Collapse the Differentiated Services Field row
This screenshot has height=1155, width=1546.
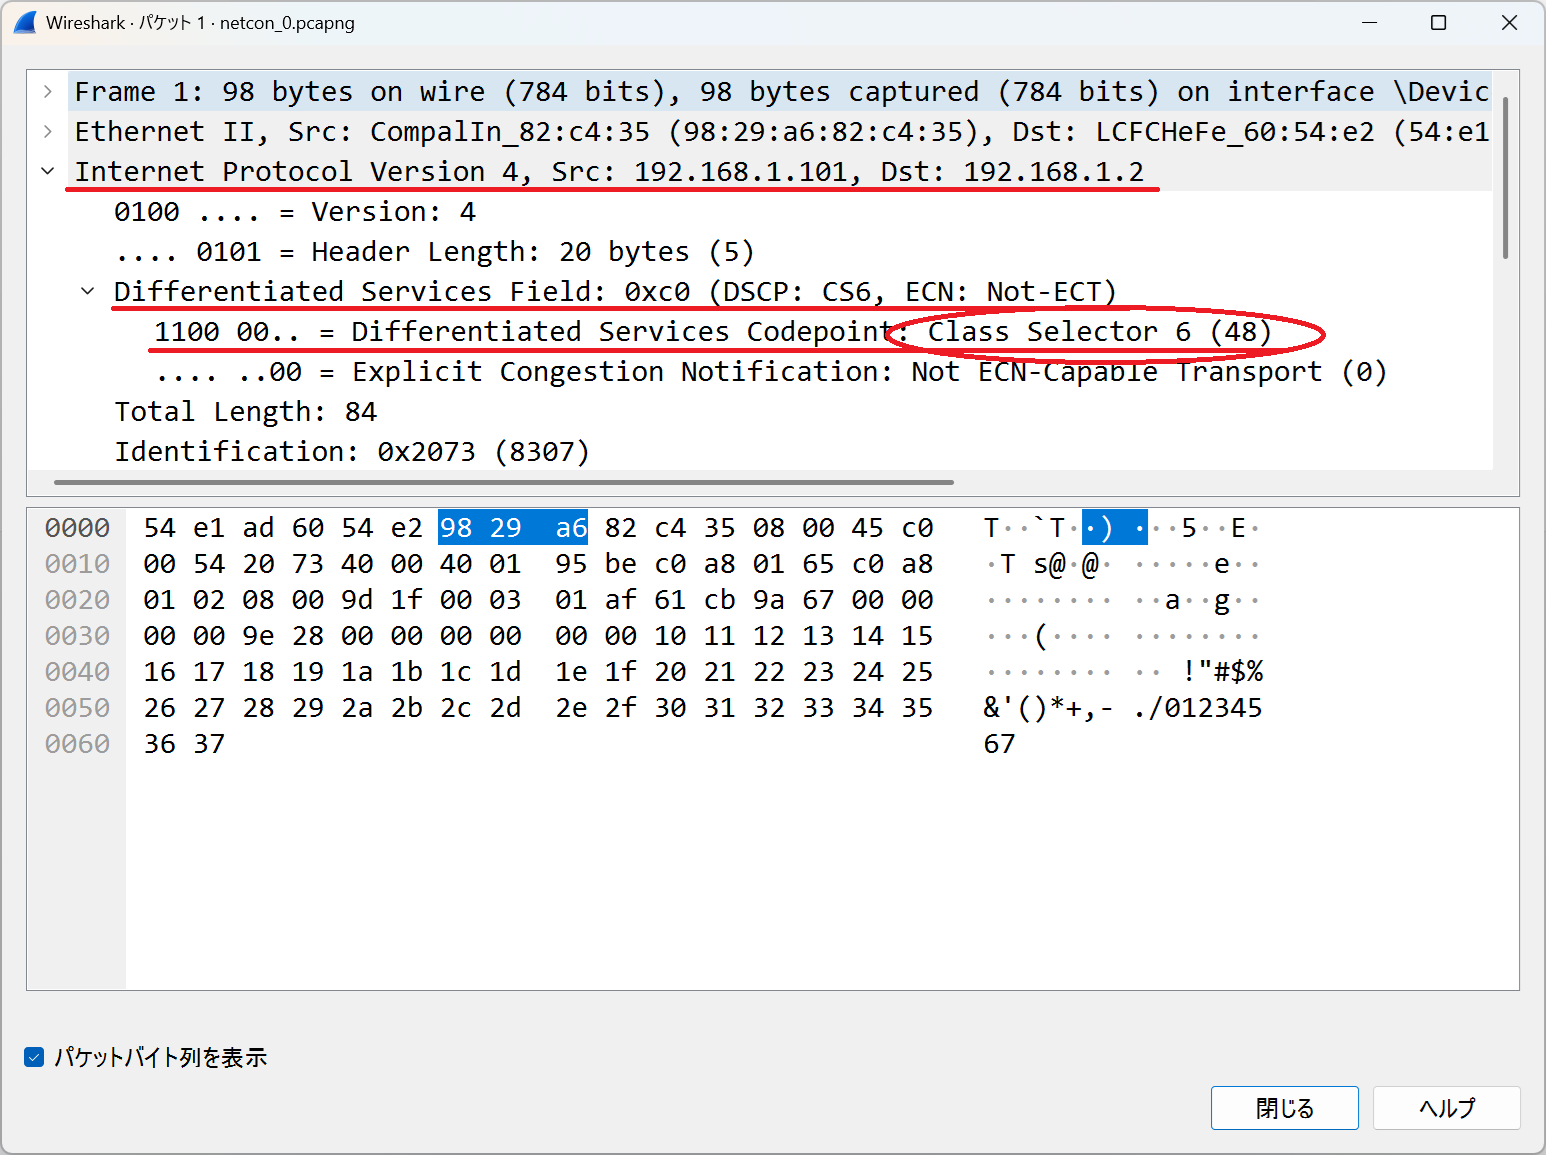coord(88,291)
